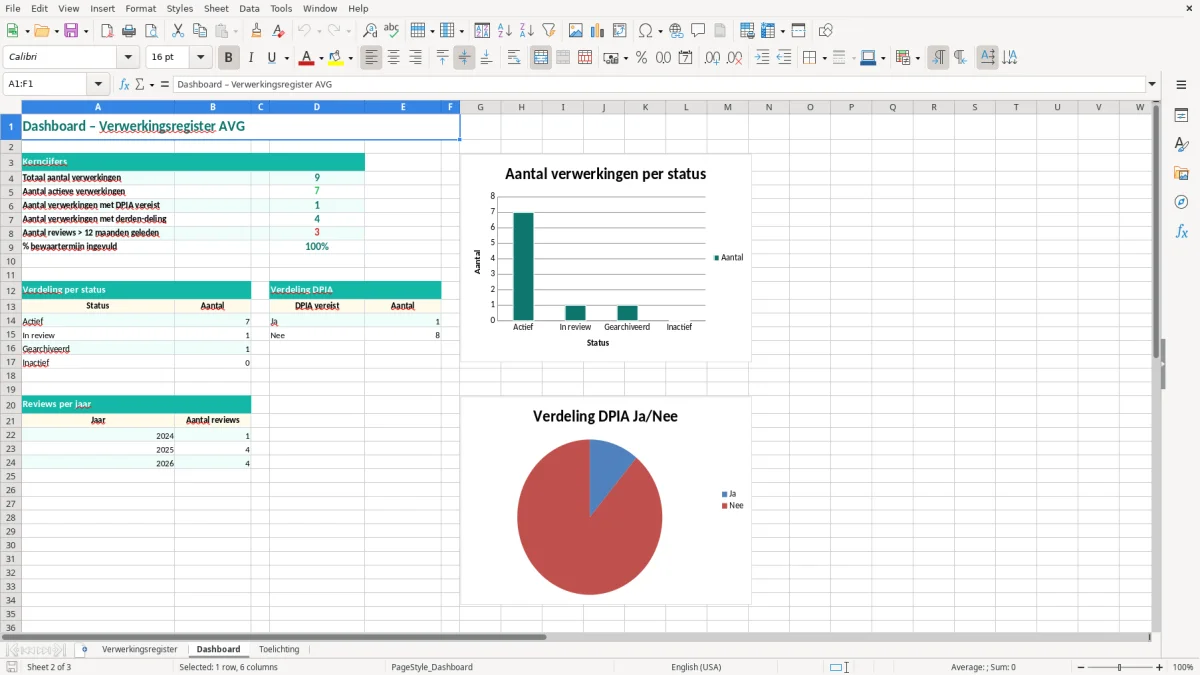The image size is (1200, 675).
Task: Click Format as Percent icon
Action: pyautogui.click(x=642, y=58)
